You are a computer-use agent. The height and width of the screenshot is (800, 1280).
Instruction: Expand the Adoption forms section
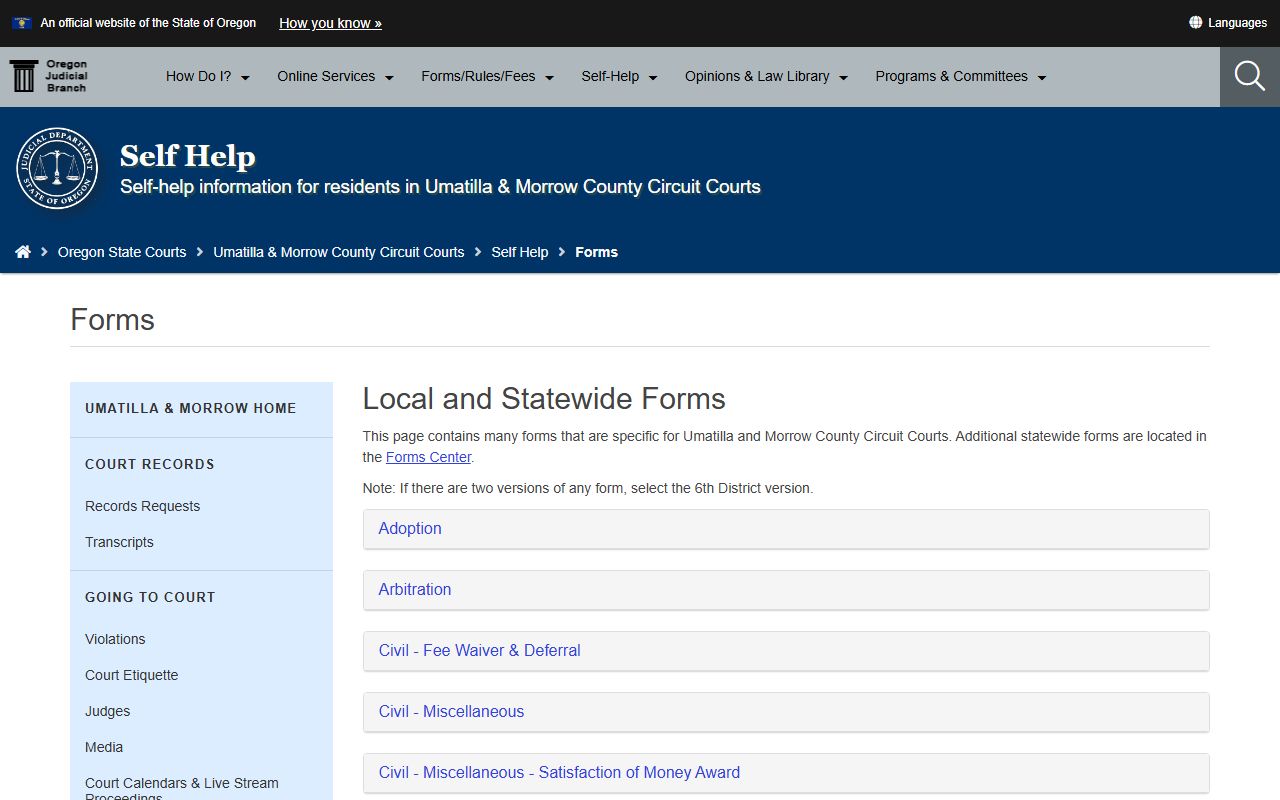(786, 529)
